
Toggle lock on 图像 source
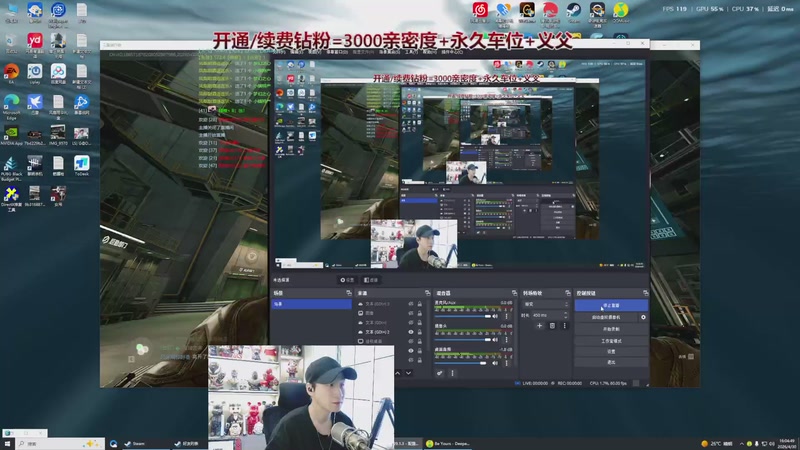pos(420,313)
